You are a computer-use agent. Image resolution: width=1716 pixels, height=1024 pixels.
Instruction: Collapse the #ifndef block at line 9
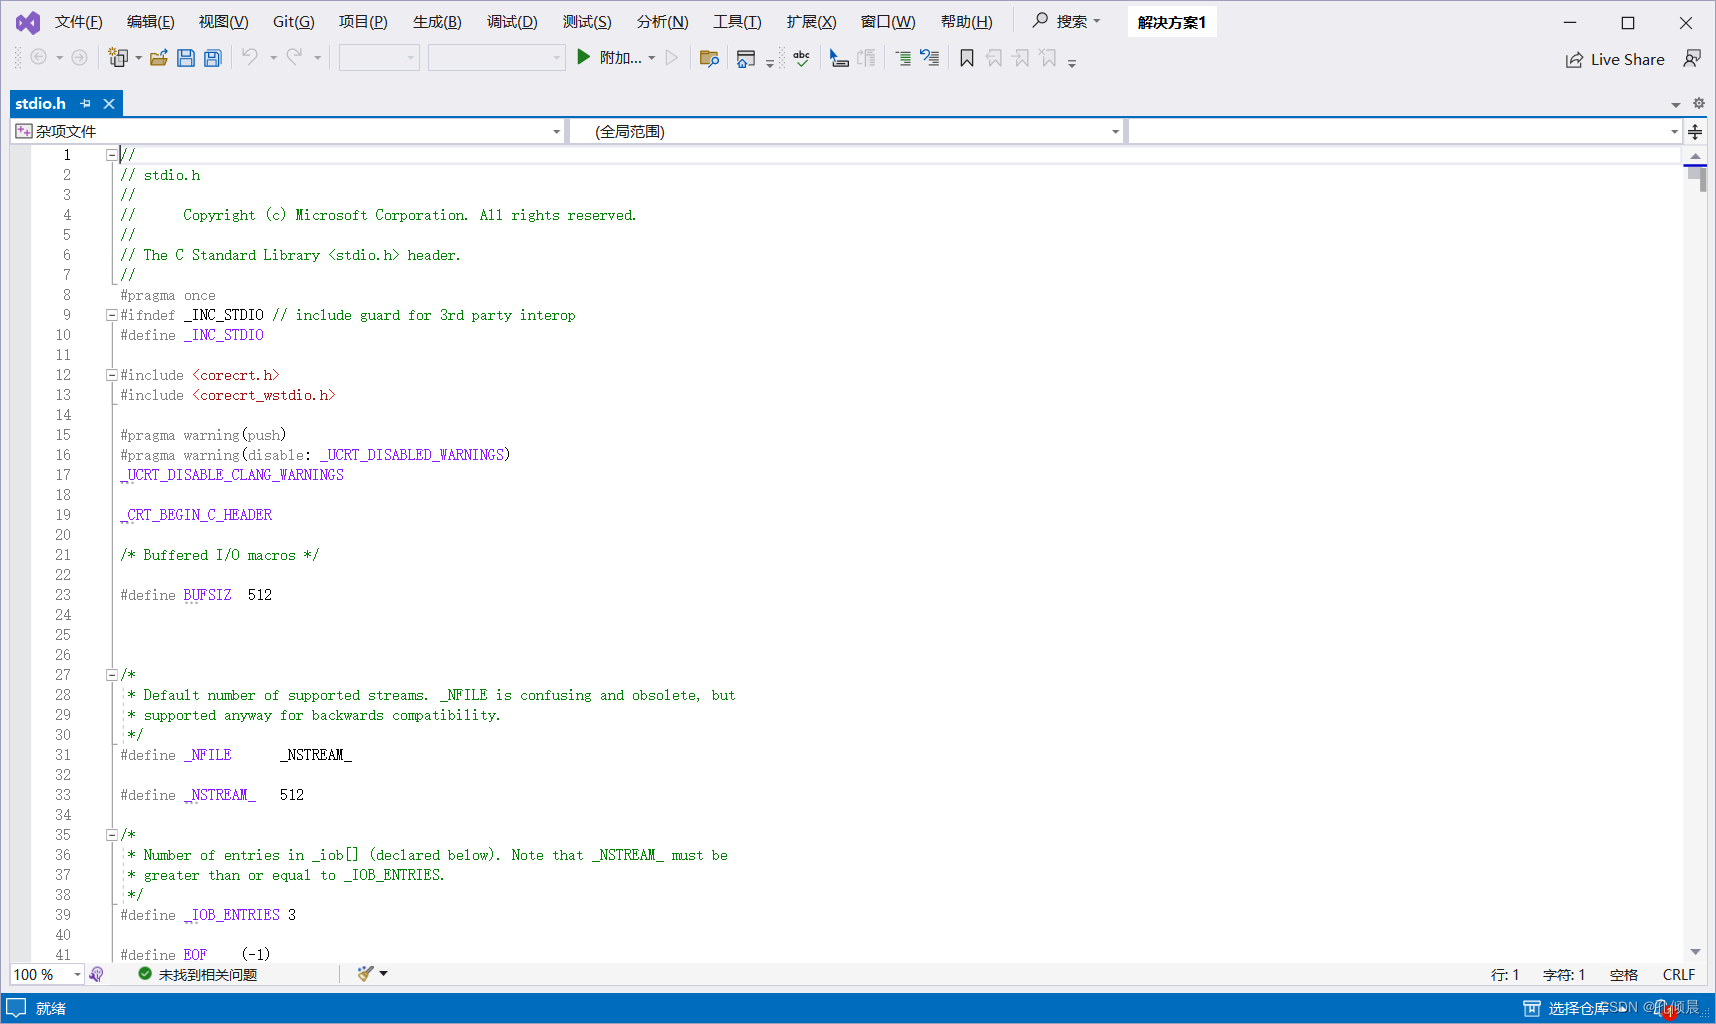pos(112,315)
